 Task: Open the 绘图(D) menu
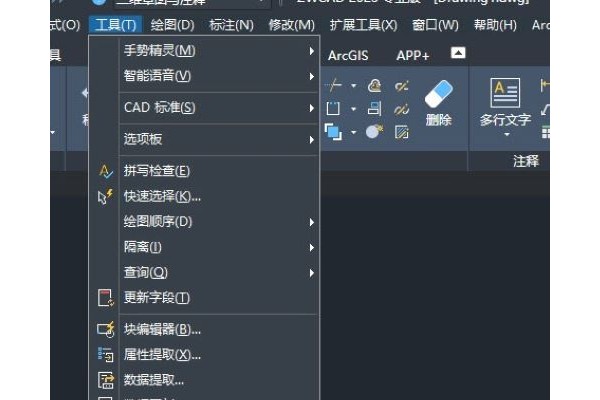(x=173, y=25)
